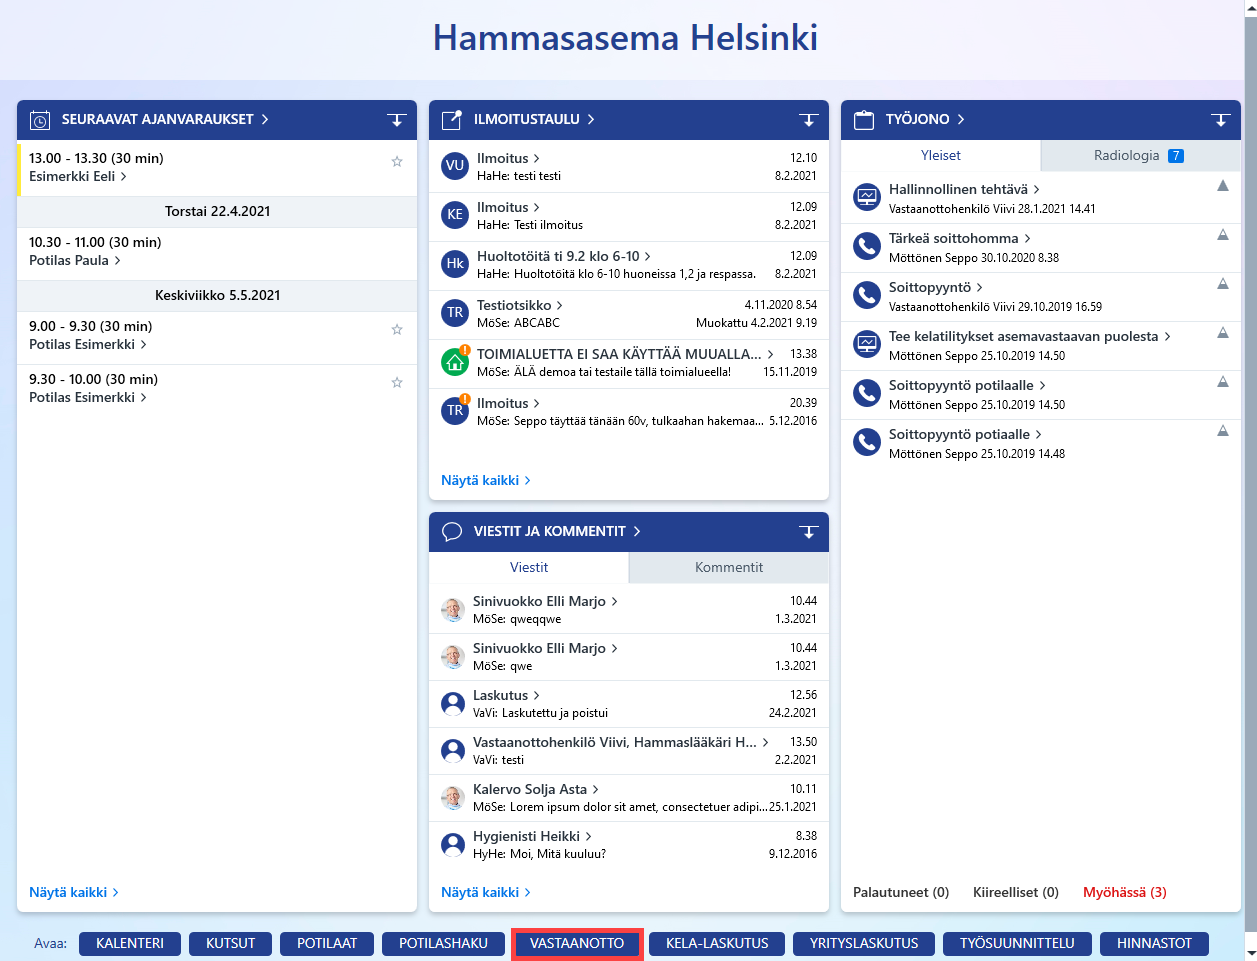This screenshot has width=1257, height=961.
Task: Toggle the star on the 9.00 - 9.30 appointment
Action: (x=397, y=329)
